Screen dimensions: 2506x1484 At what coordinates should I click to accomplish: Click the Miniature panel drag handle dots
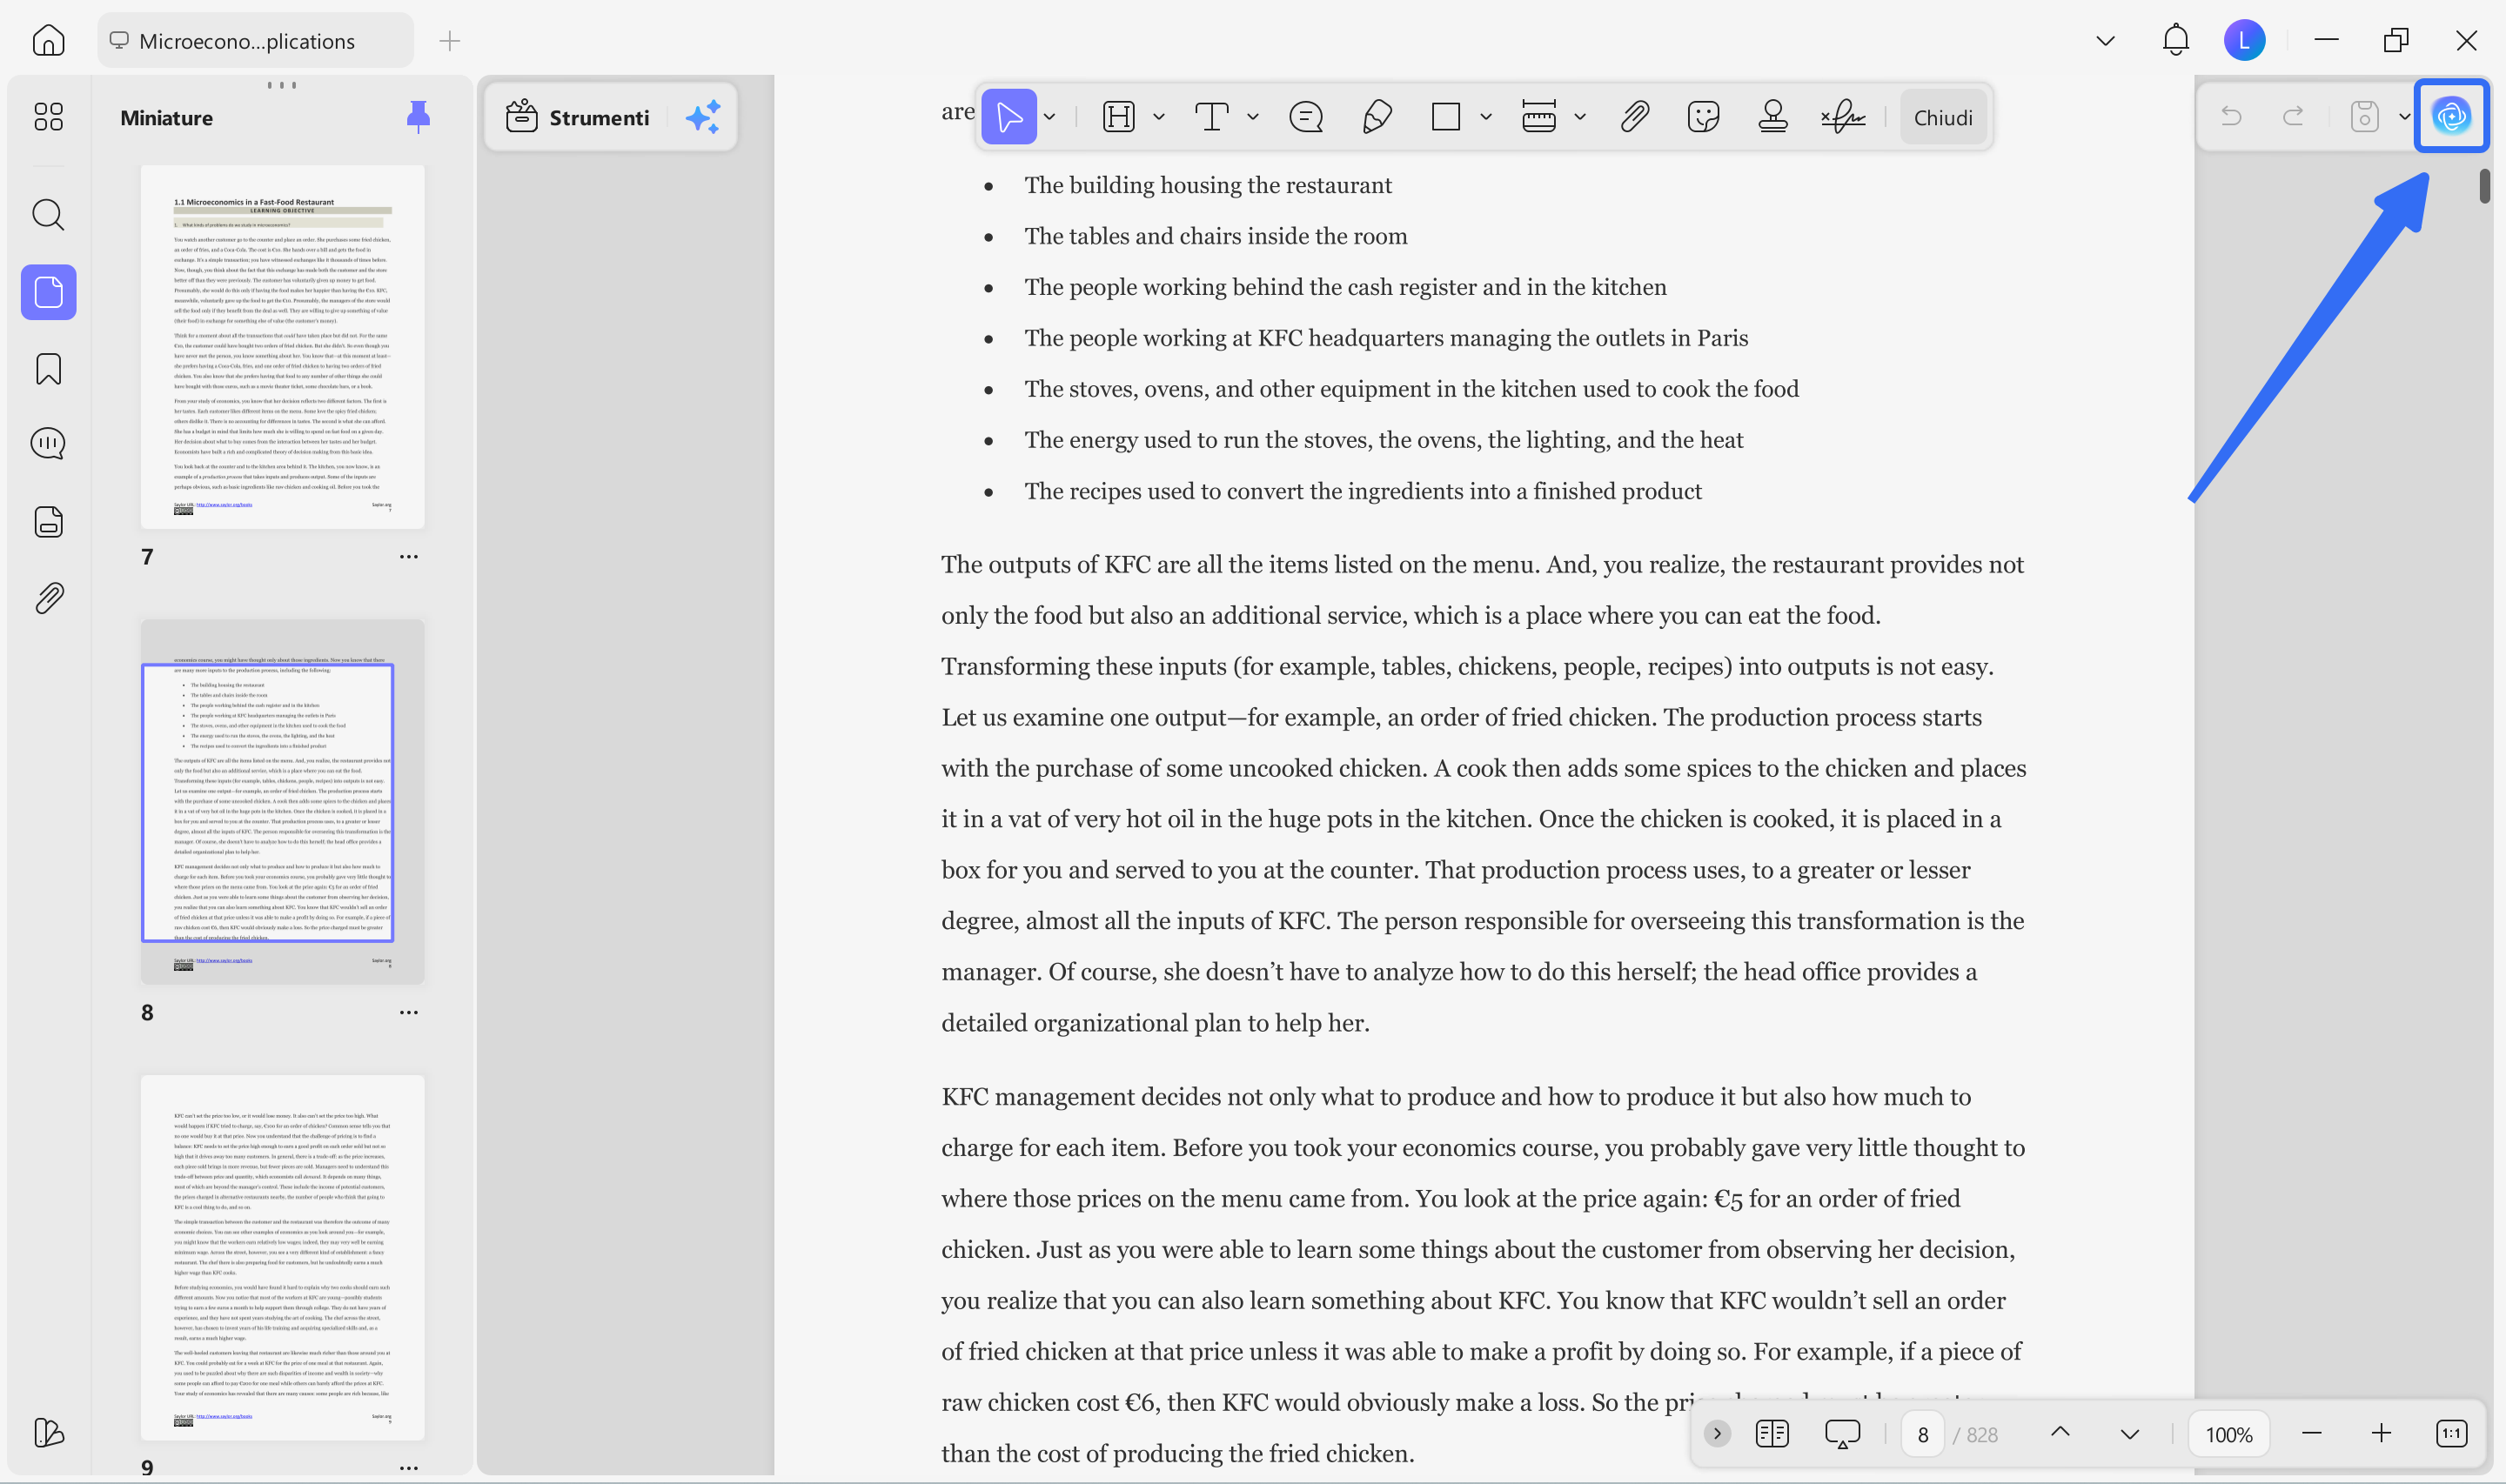[x=282, y=85]
